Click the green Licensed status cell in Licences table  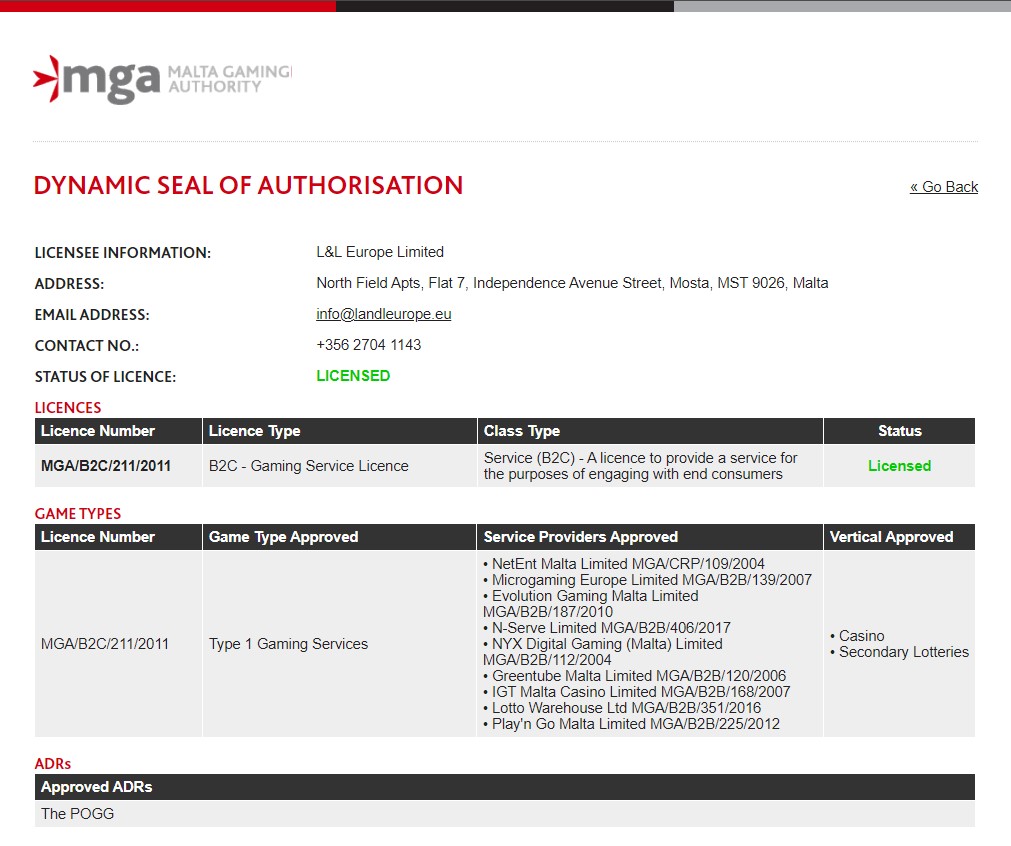tap(899, 466)
